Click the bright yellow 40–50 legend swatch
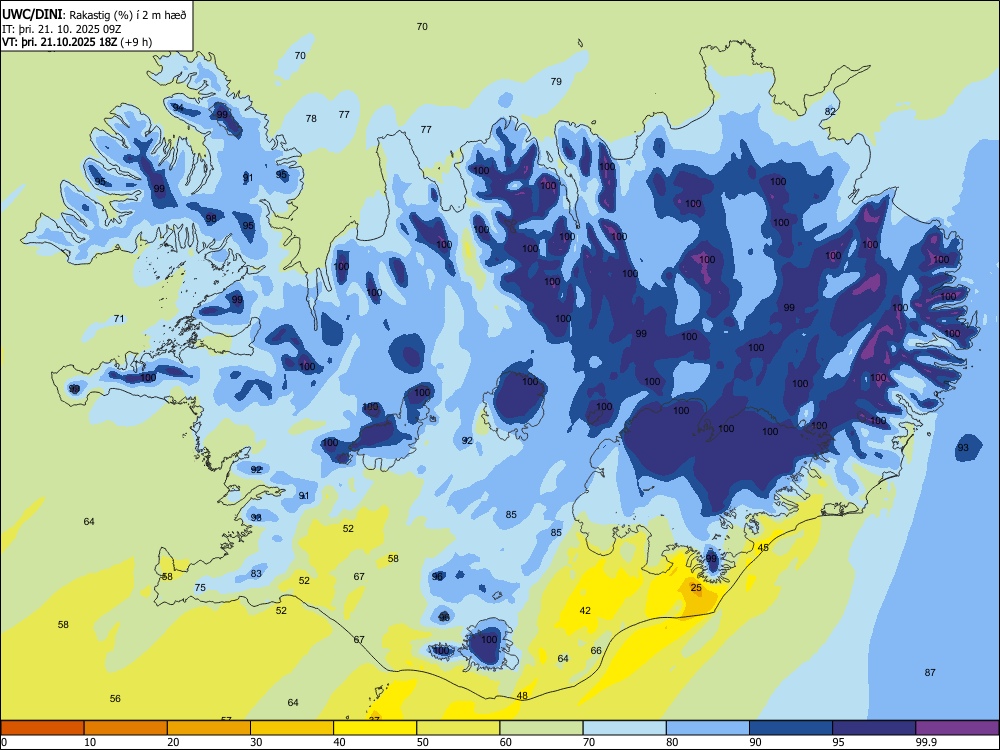1000x750 pixels. tap(375, 728)
